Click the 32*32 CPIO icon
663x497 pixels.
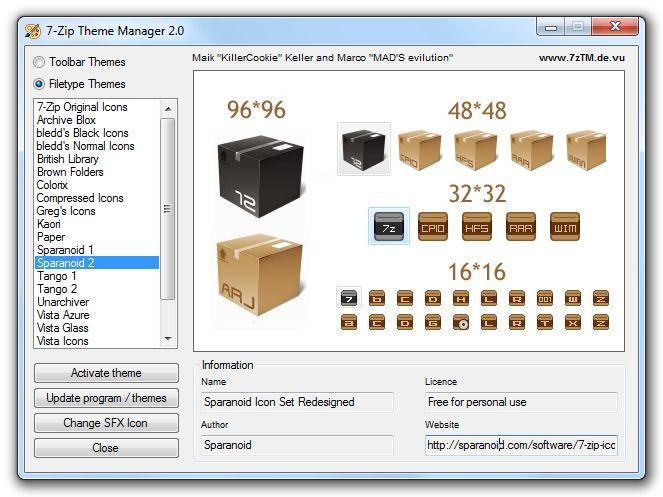pyautogui.click(x=433, y=227)
